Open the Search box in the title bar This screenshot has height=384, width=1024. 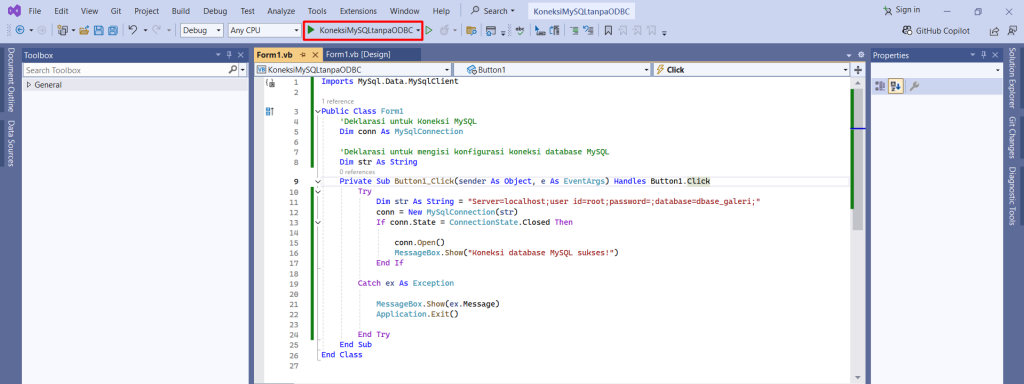(x=493, y=11)
